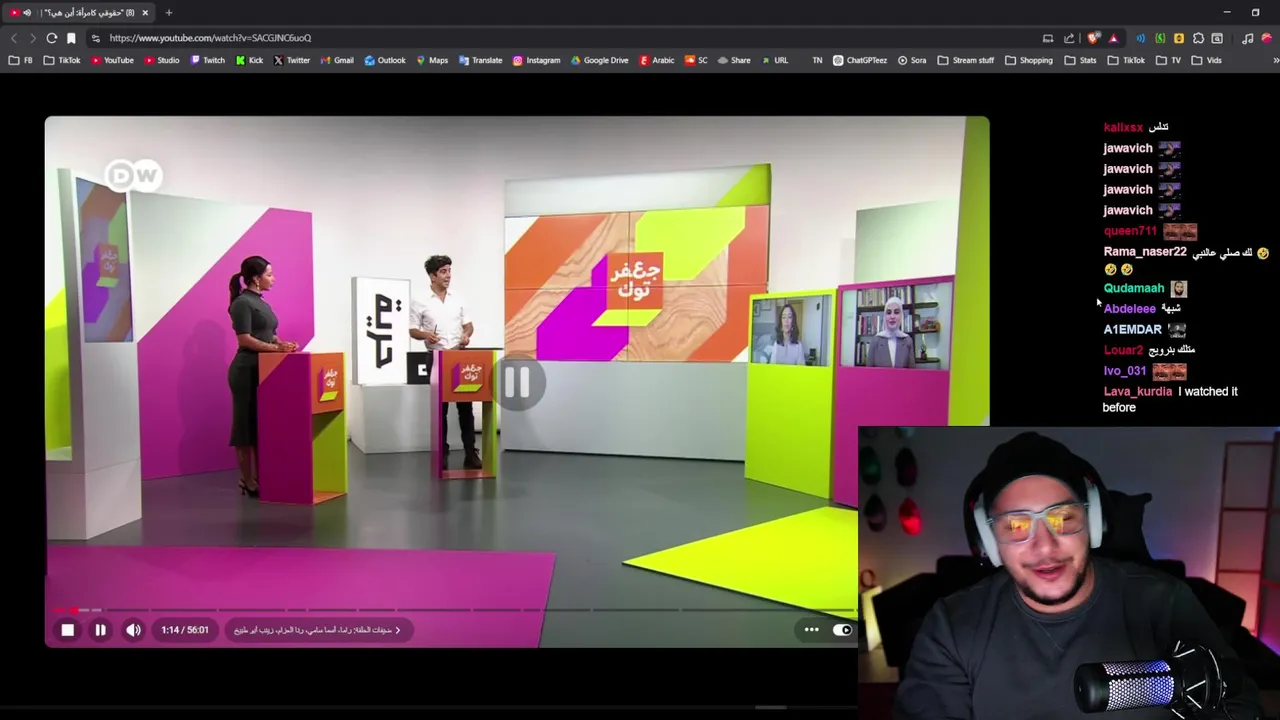Click chat username Rama_naser22

coord(1145,252)
